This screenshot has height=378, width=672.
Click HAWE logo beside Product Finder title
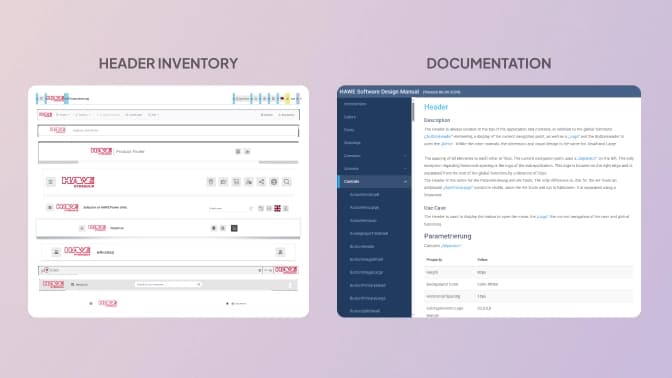point(101,151)
